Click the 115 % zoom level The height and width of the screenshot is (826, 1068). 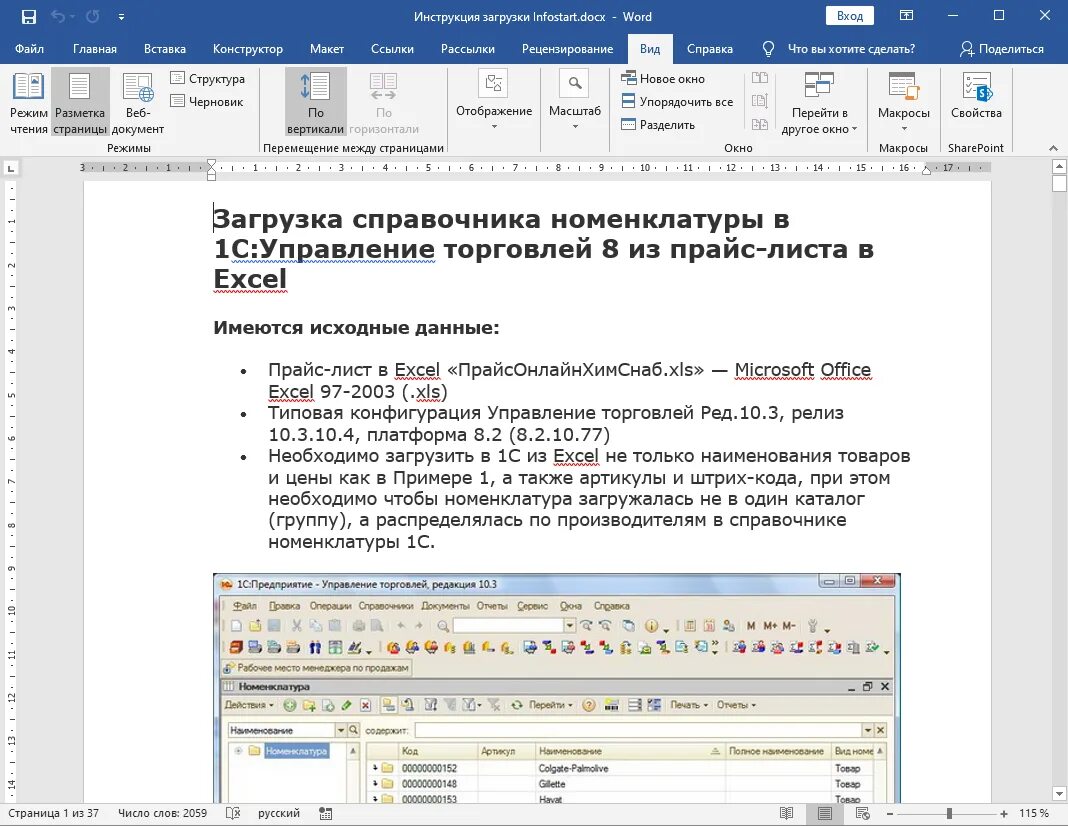pyautogui.click(x=1034, y=813)
